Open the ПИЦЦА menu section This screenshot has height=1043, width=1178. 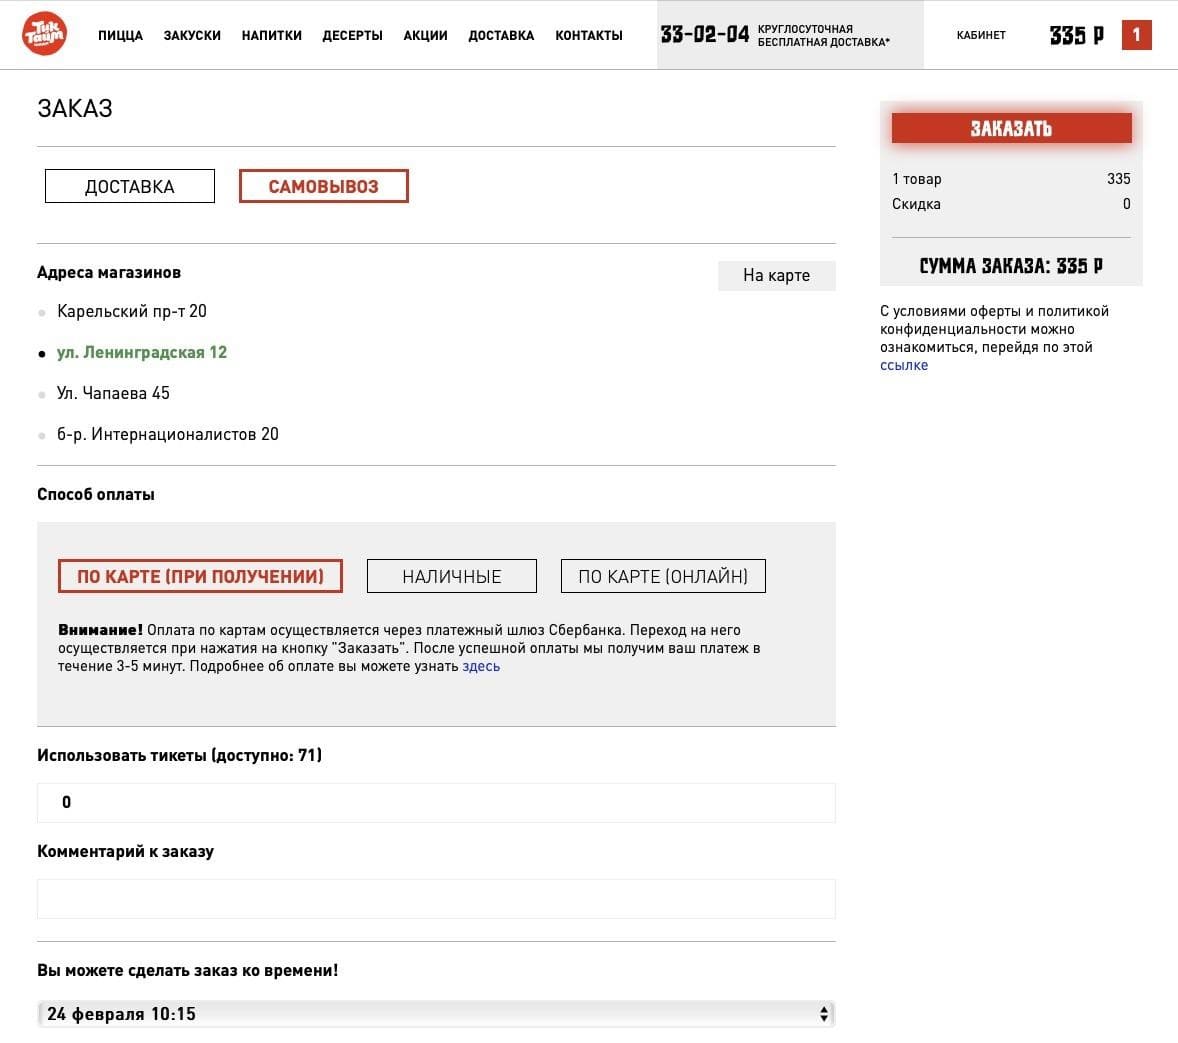point(120,35)
